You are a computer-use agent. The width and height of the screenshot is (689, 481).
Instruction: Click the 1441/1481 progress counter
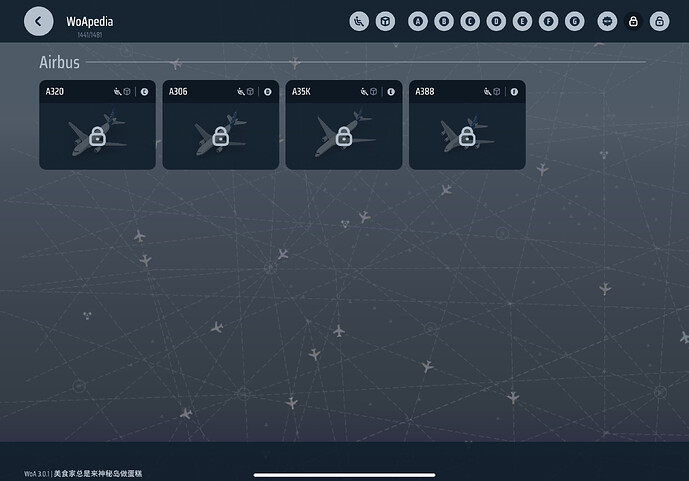tap(90, 35)
